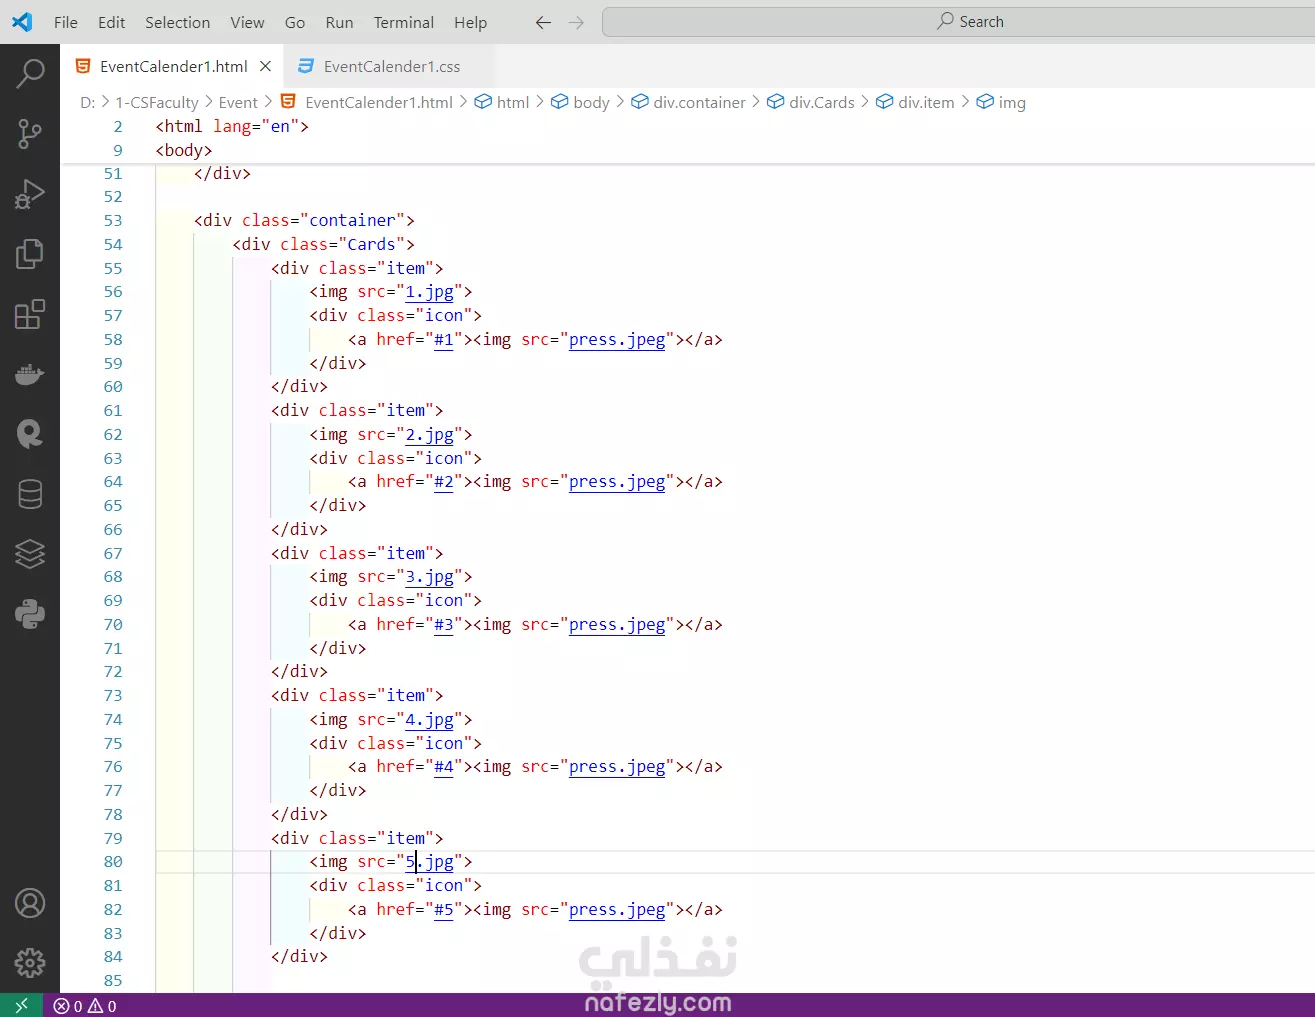This screenshot has height=1017, width=1315.
Task: Click line number 79 in the gutter
Action: click(113, 838)
